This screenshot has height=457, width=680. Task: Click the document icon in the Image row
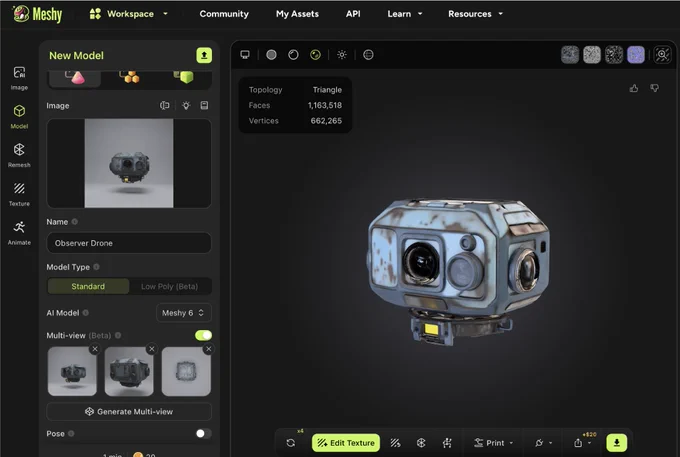click(x=204, y=105)
